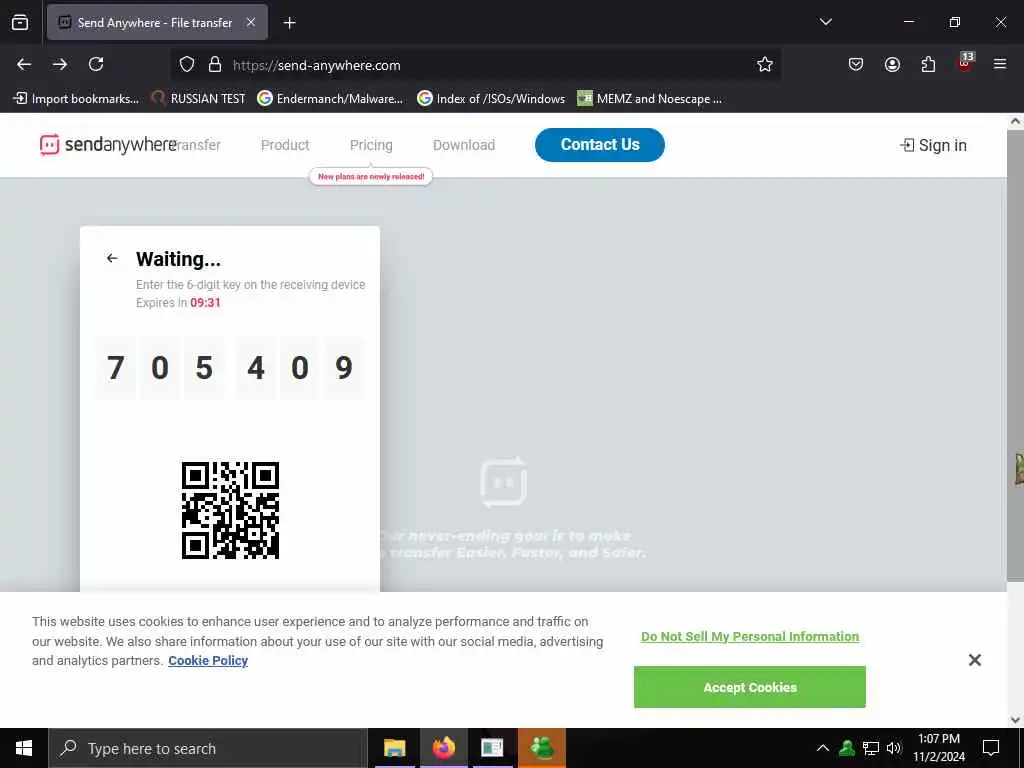This screenshot has width=1024, height=768.
Task: Open the Download menu item
Action: click(x=464, y=145)
